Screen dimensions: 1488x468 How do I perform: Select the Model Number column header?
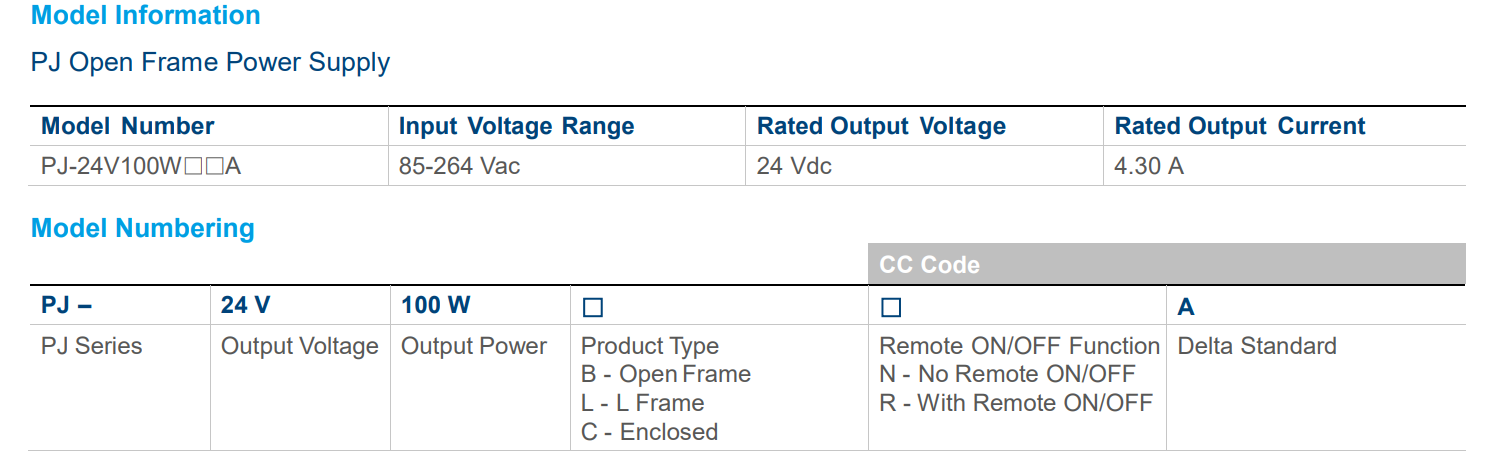click(x=127, y=126)
